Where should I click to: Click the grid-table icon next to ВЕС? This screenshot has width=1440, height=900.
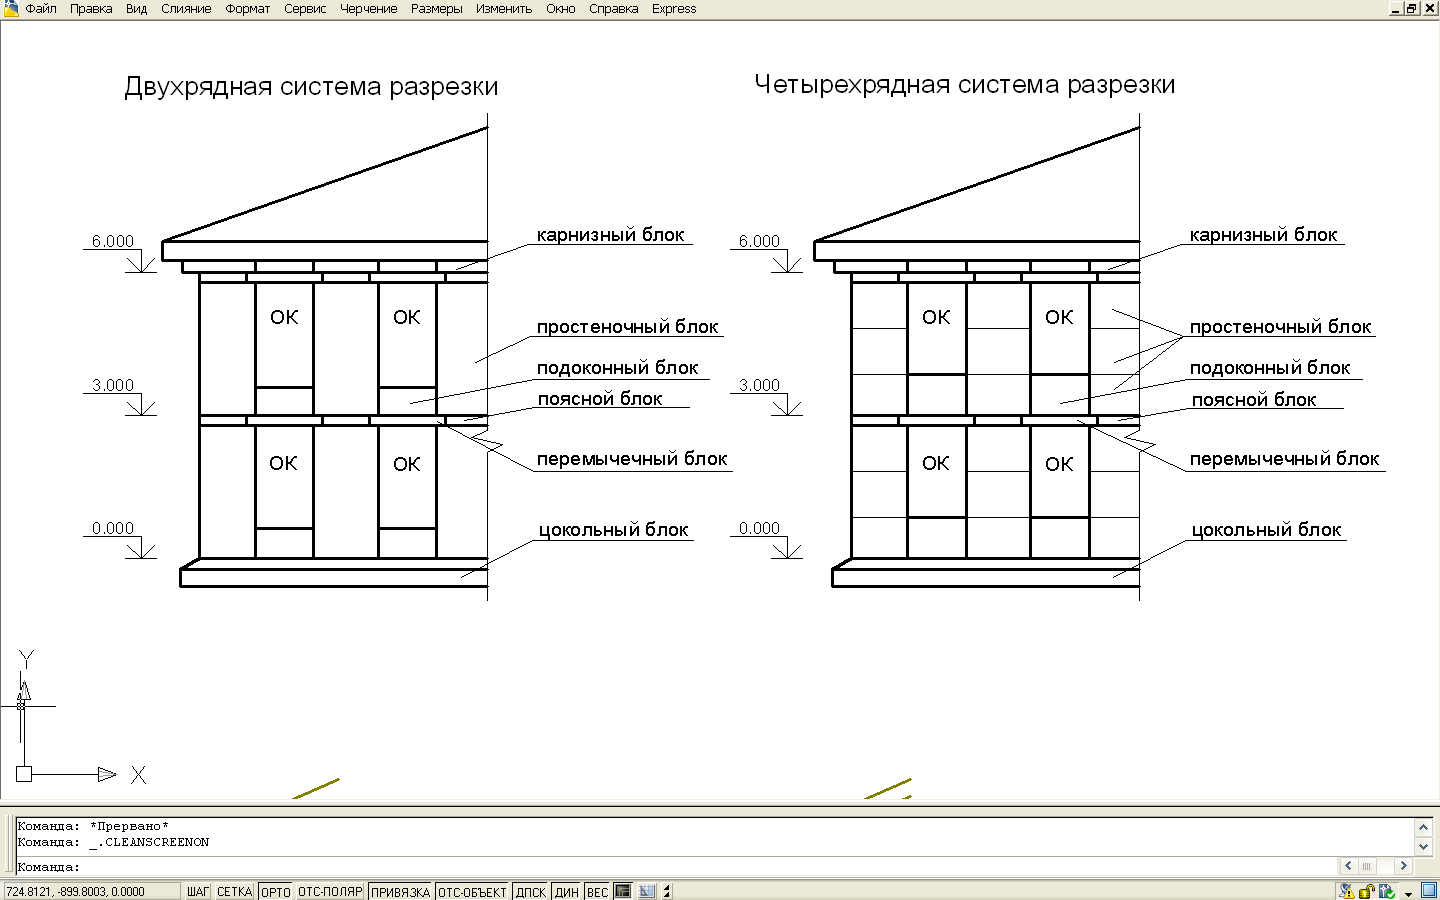tap(647, 892)
